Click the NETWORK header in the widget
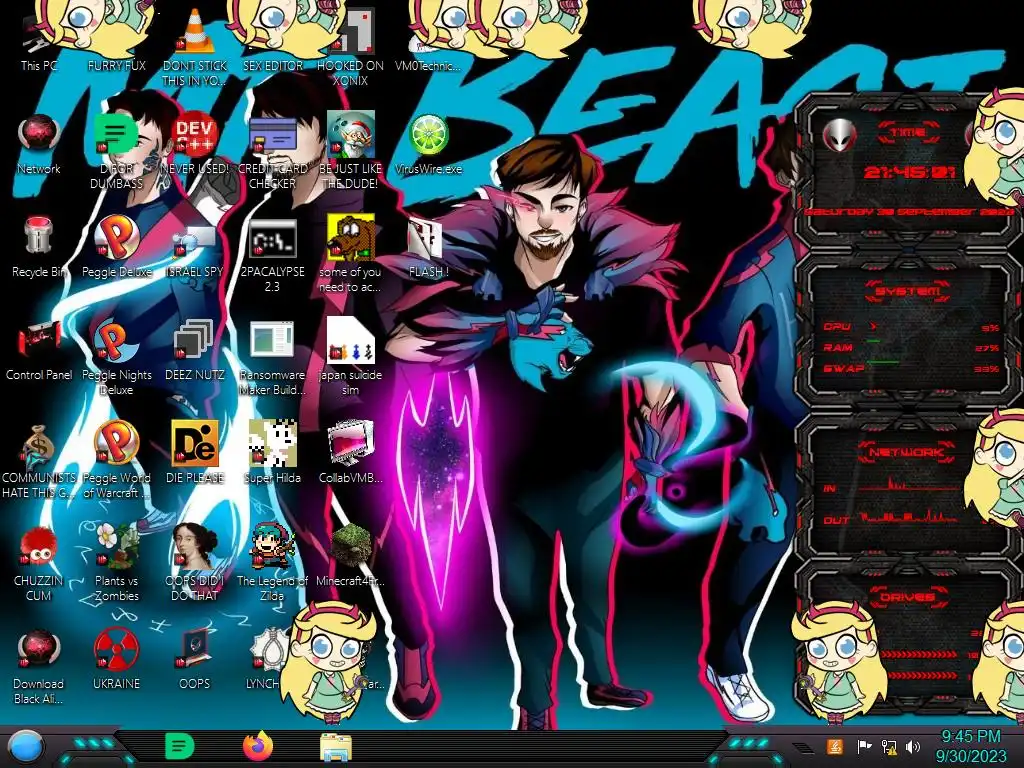 (907, 452)
